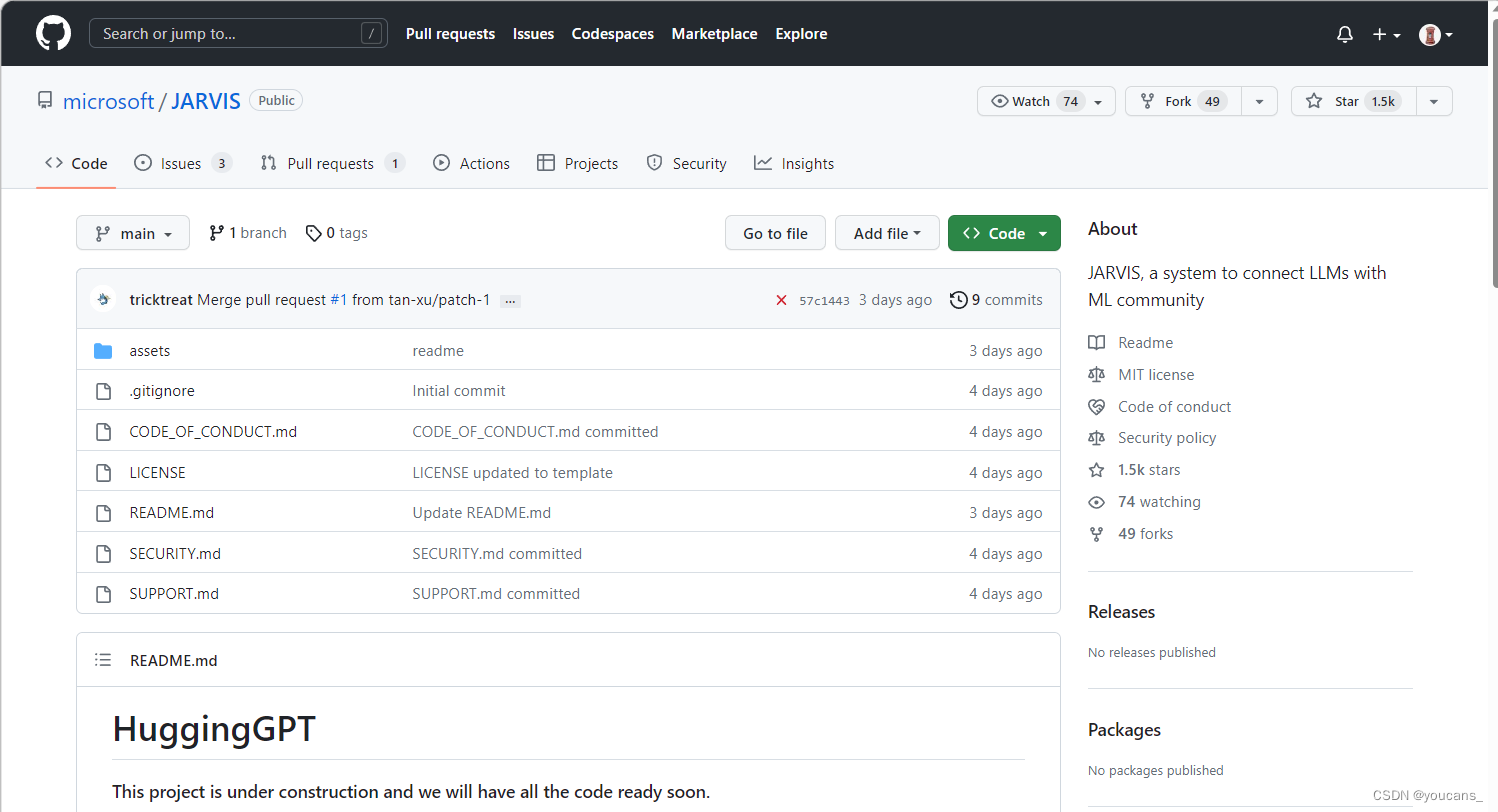Viewport: 1498px width, 812px height.
Task: Expand the Star lists dropdown arrow
Action: pos(1434,101)
